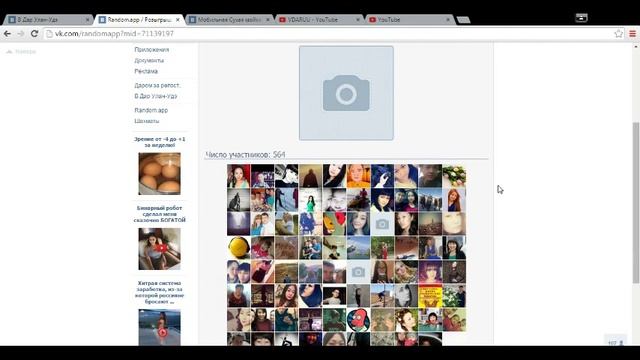The image size is (640, 360).
Task: Close the last 'YouTube' tab
Action: [x=448, y=20]
